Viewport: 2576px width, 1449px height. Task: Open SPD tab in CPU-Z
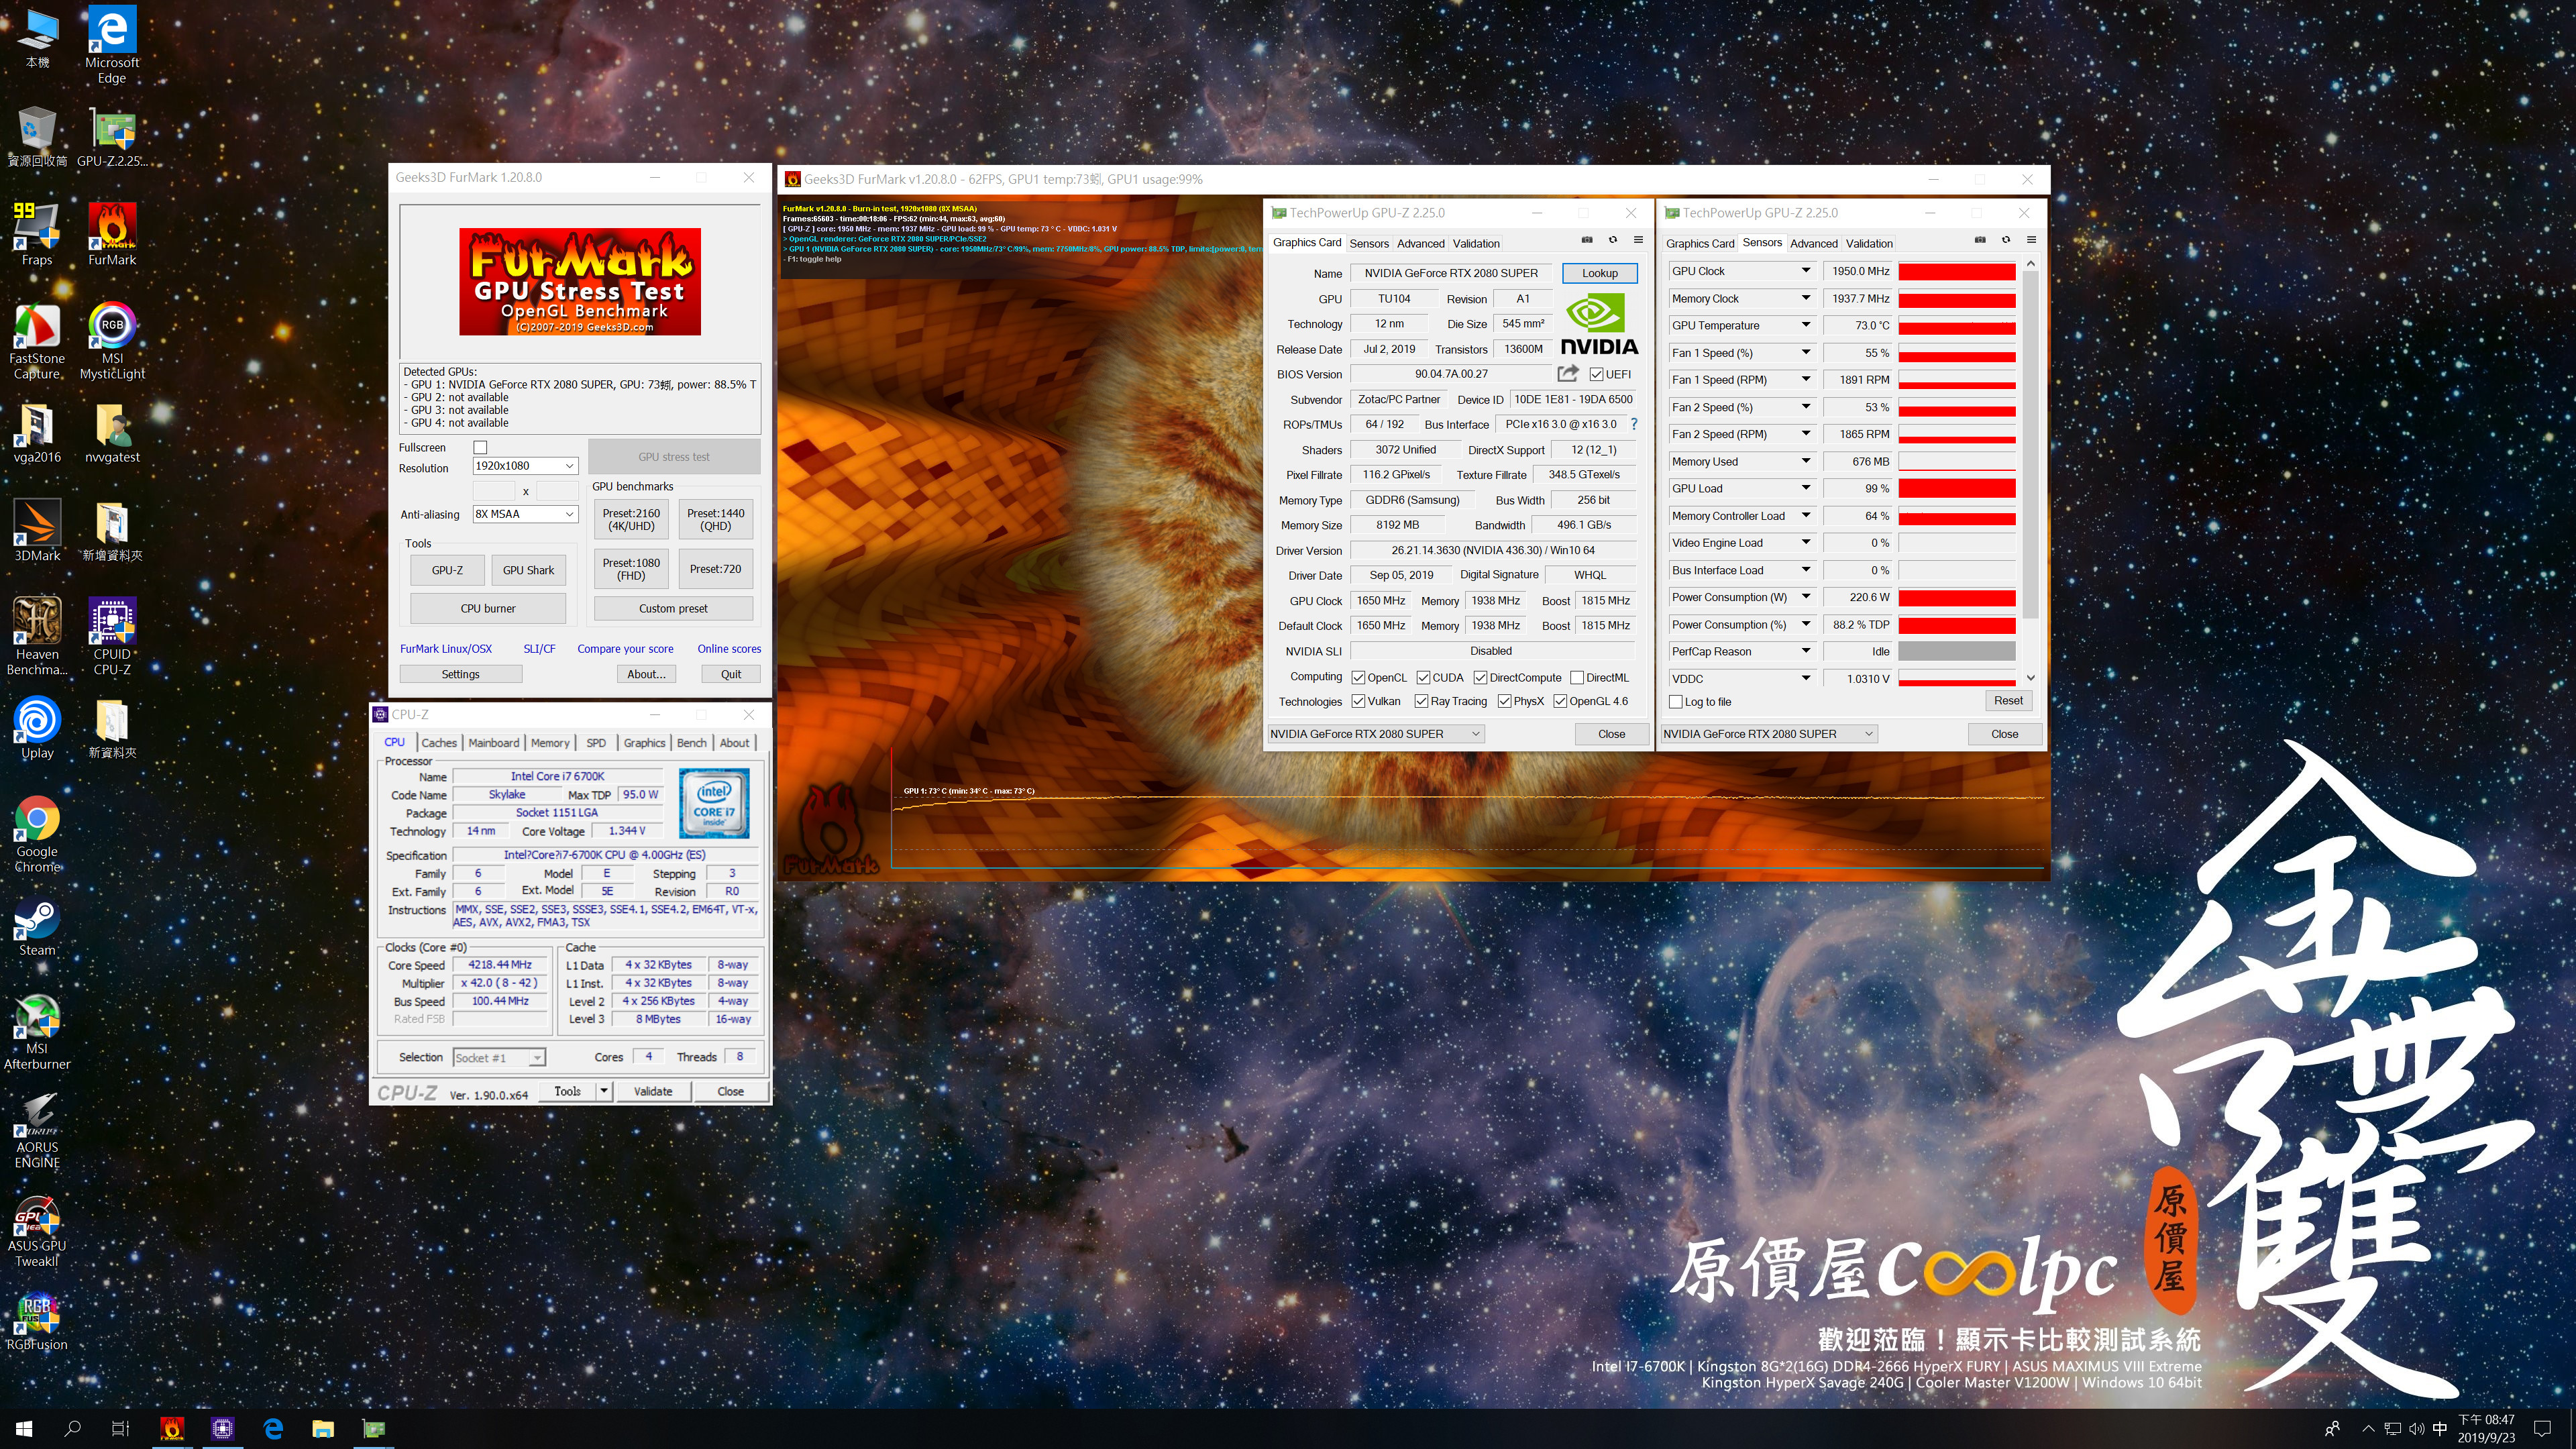[595, 742]
